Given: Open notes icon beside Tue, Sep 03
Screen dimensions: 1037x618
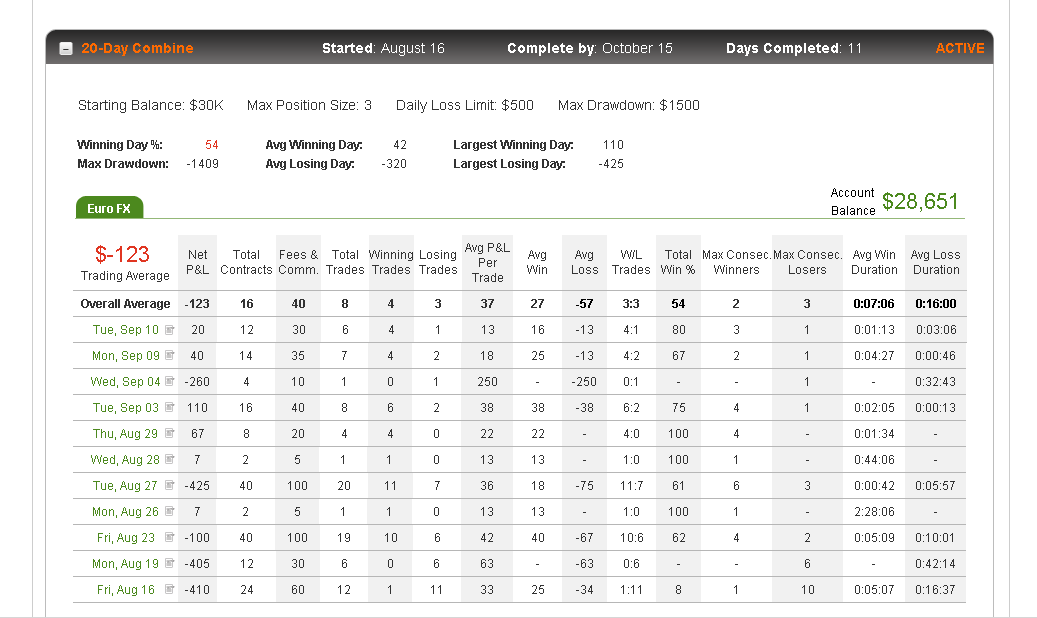Looking at the screenshot, I should pyautogui.click(x=170, y=407).
